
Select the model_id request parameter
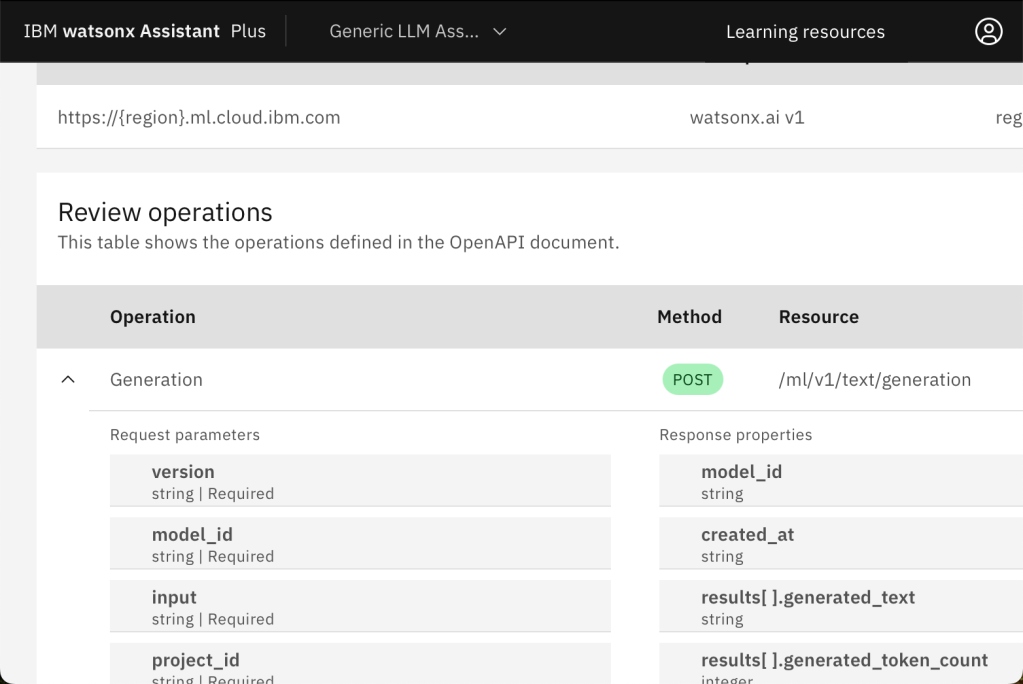[x=360, y=544]
